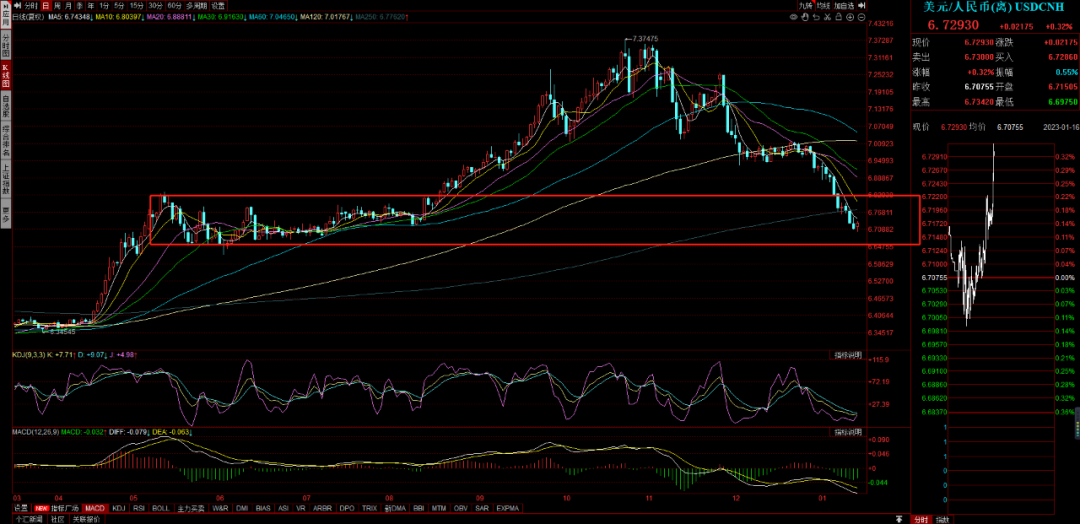The height and width of the screenshot is (524, 1080).
Task: Open 设置 in the bottom indicator bar
Action: coord(22,508)
